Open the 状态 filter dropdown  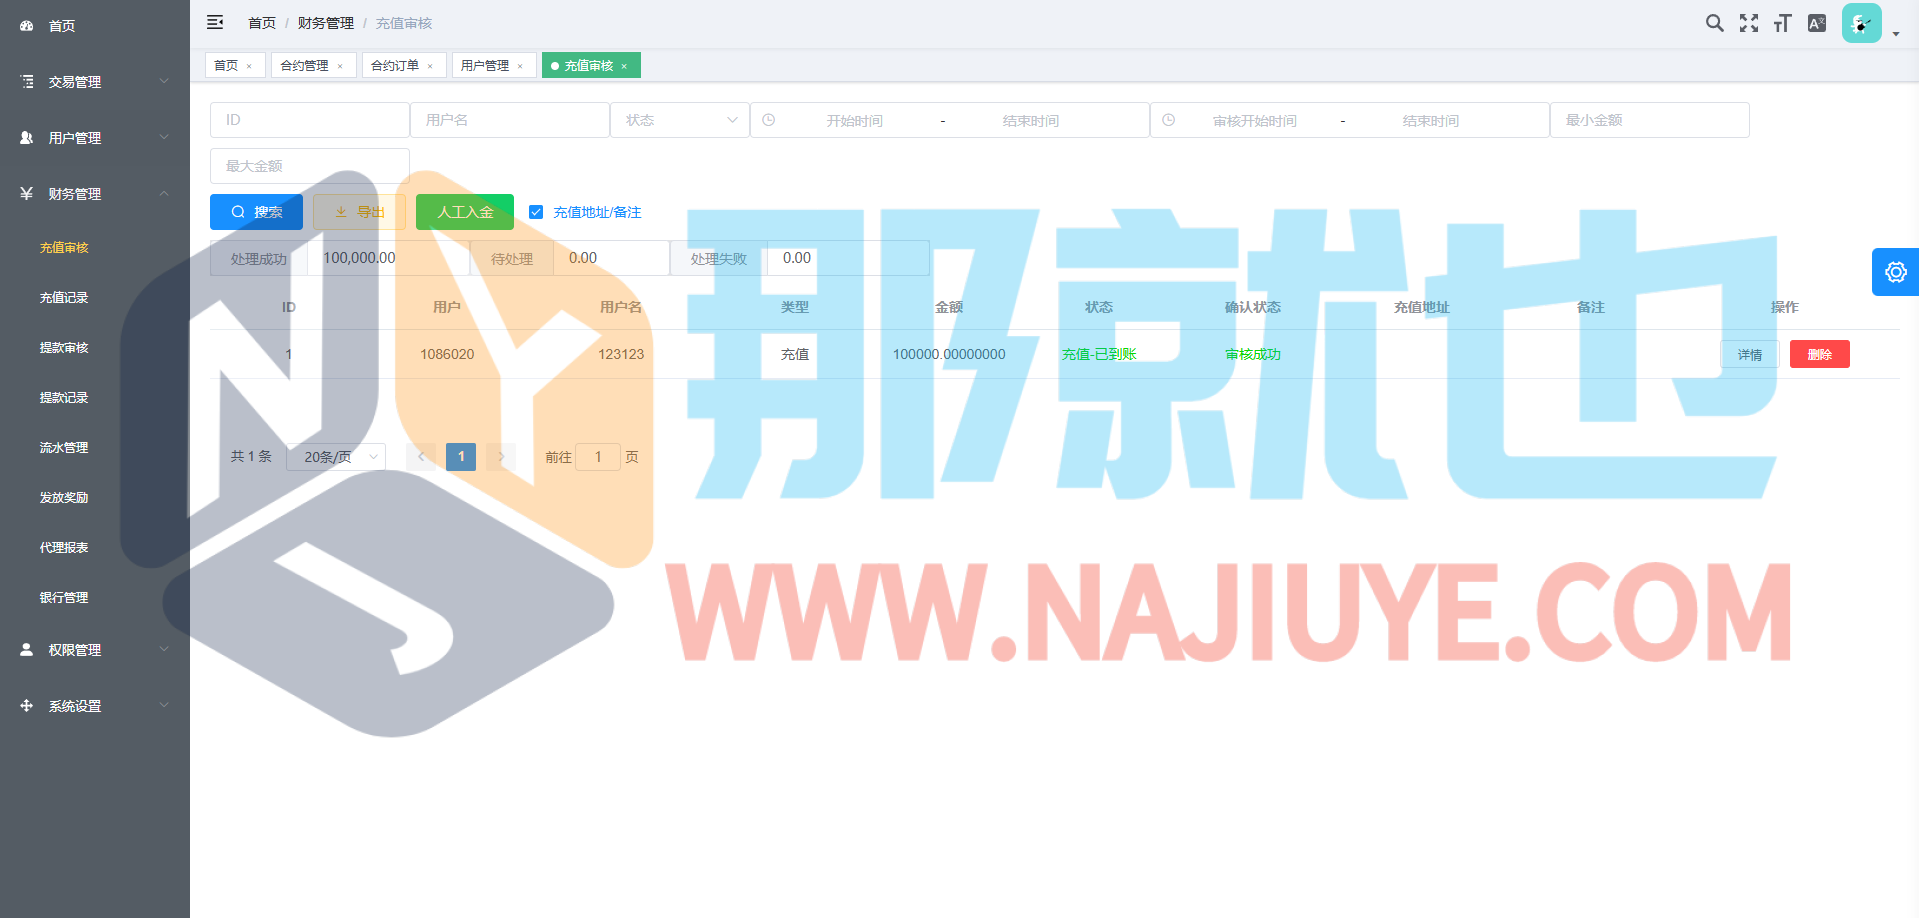point(680,120)
